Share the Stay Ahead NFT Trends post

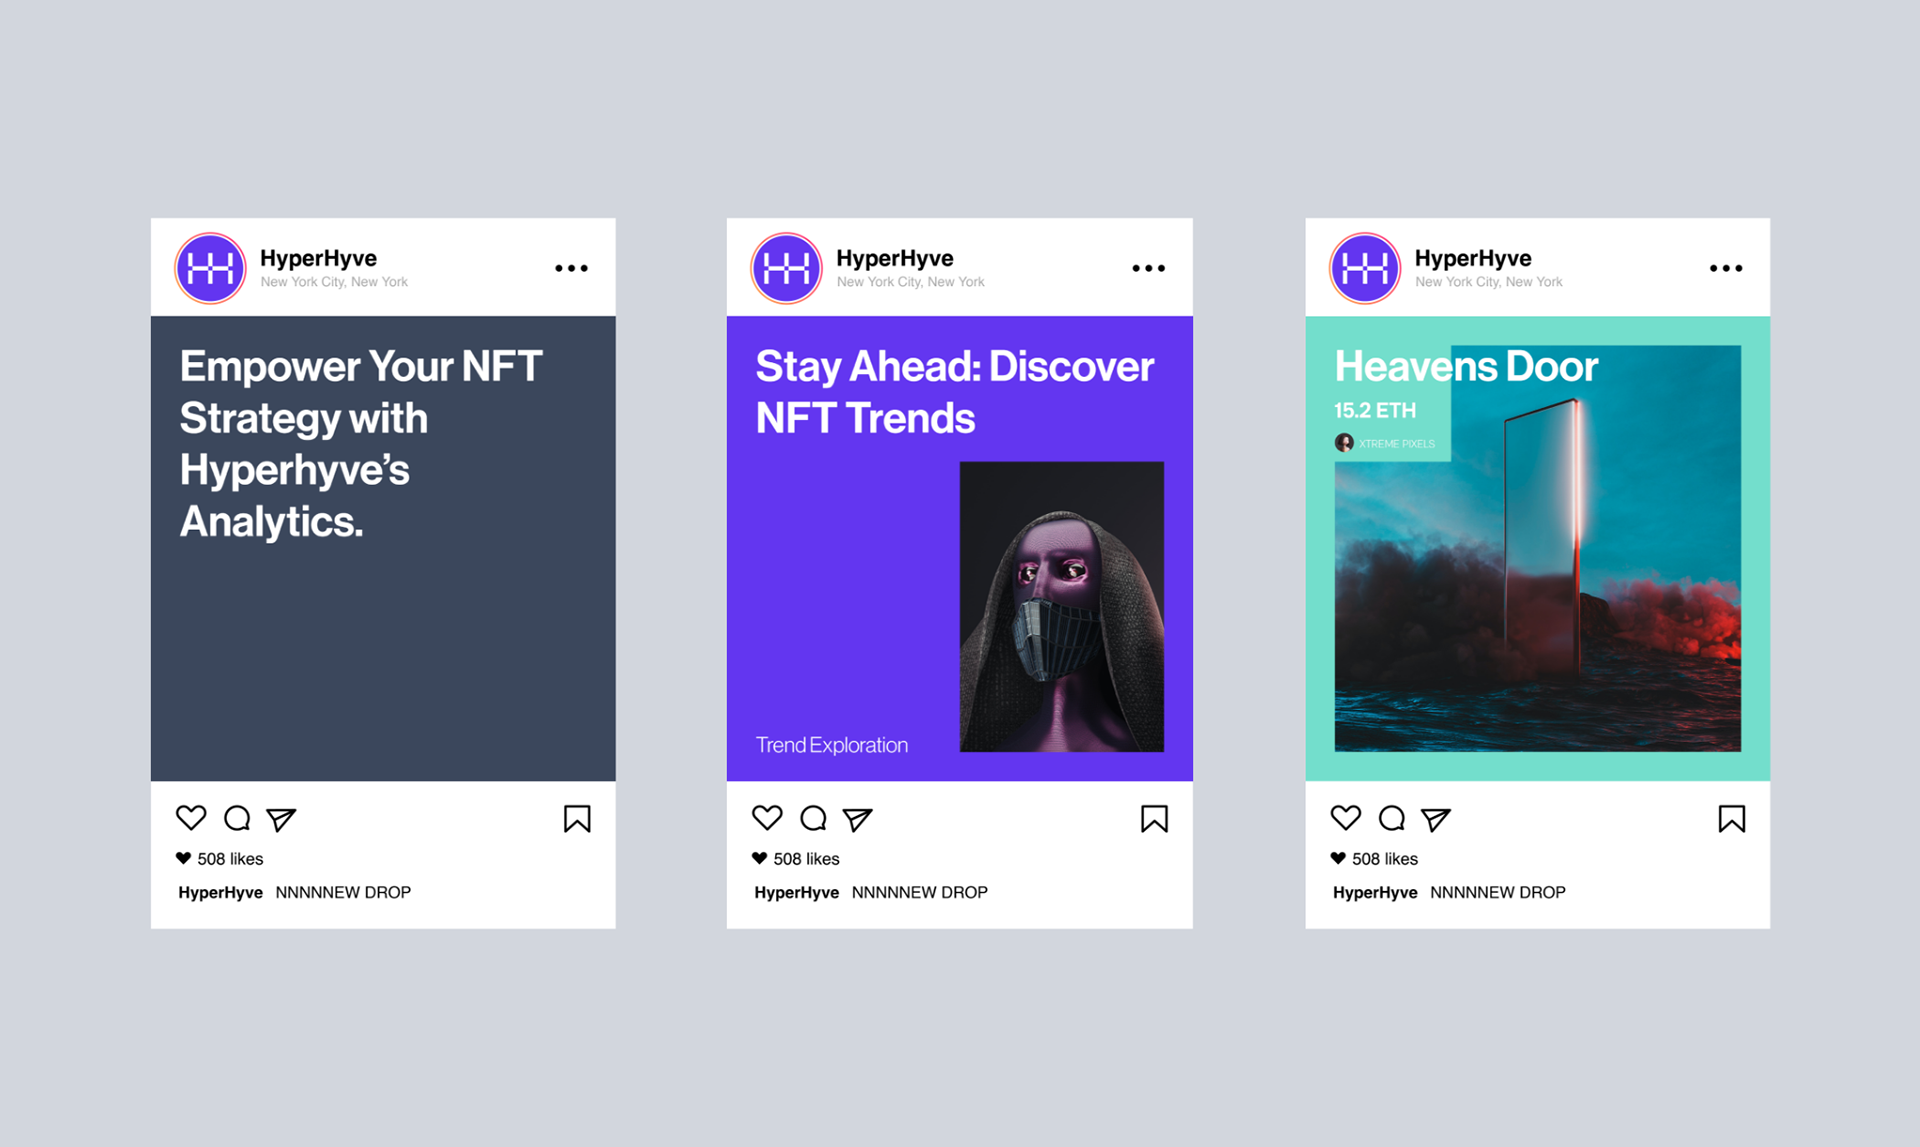(x=857, y=819)
